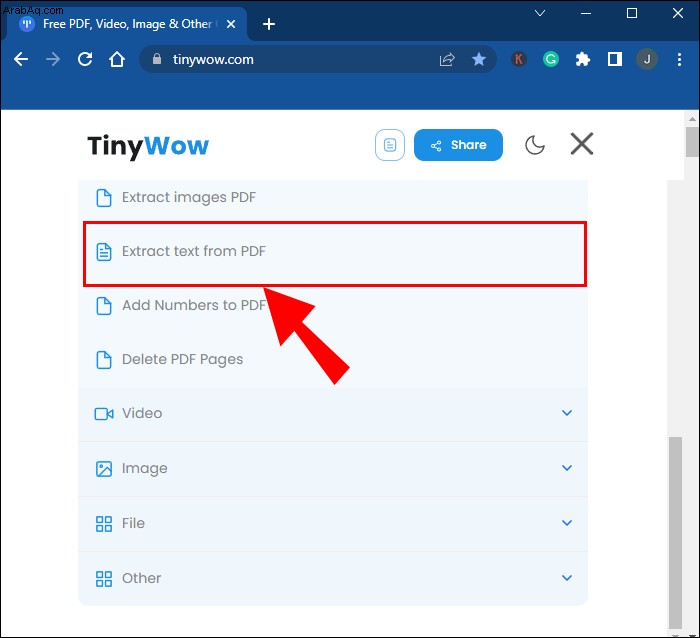
Task: Open the Chrome three-dot menu
Action: point(679,59)
